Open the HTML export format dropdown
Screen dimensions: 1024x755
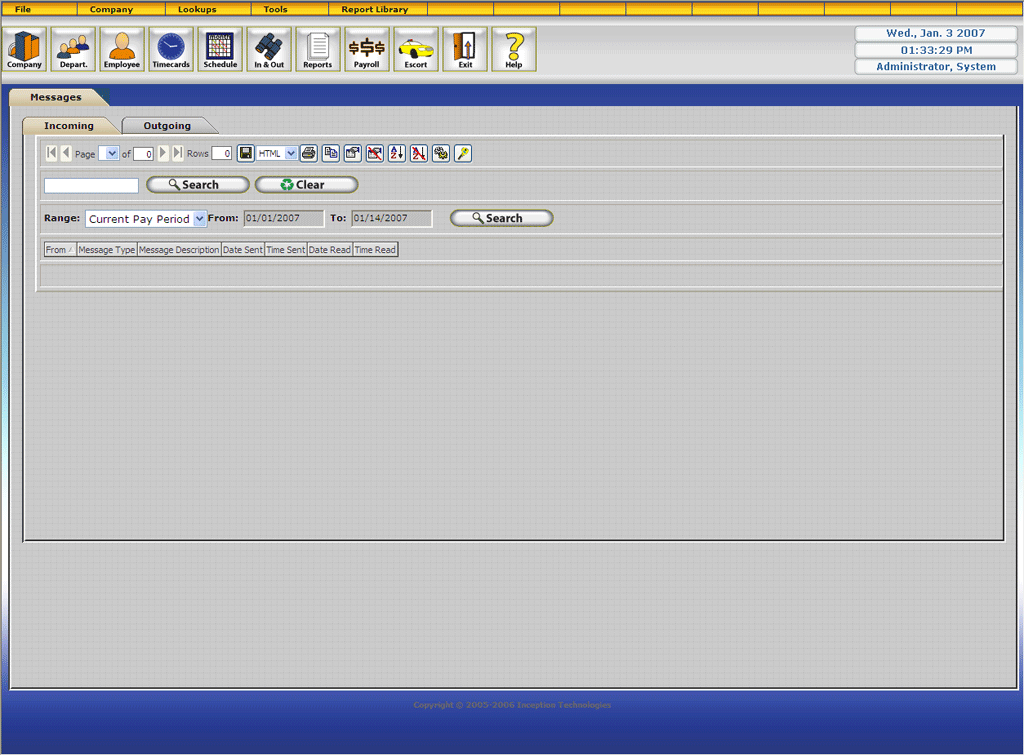coord(291,153)
